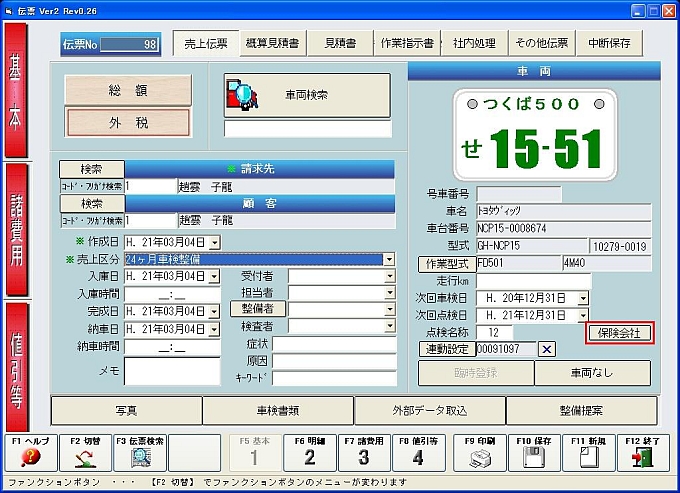Open the 作成日 date dropdown
This screenshot has width=680, height=493.
(x=214, y=242)
